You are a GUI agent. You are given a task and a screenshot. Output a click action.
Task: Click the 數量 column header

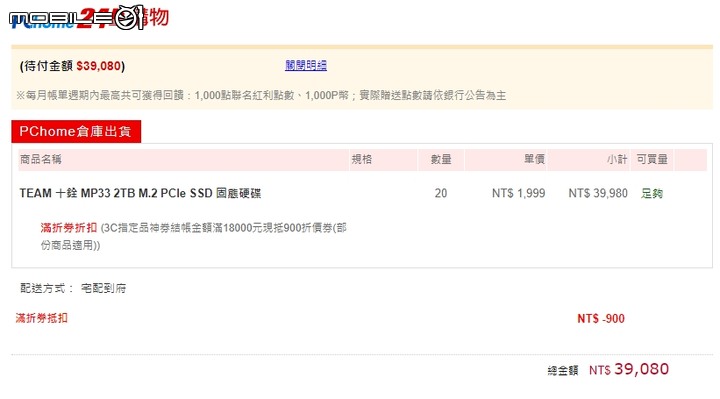441,159
